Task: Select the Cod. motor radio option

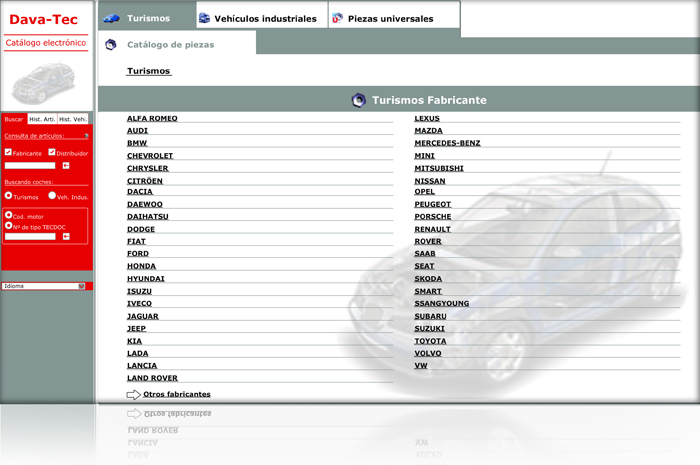Action: click(x=8, y=215)
